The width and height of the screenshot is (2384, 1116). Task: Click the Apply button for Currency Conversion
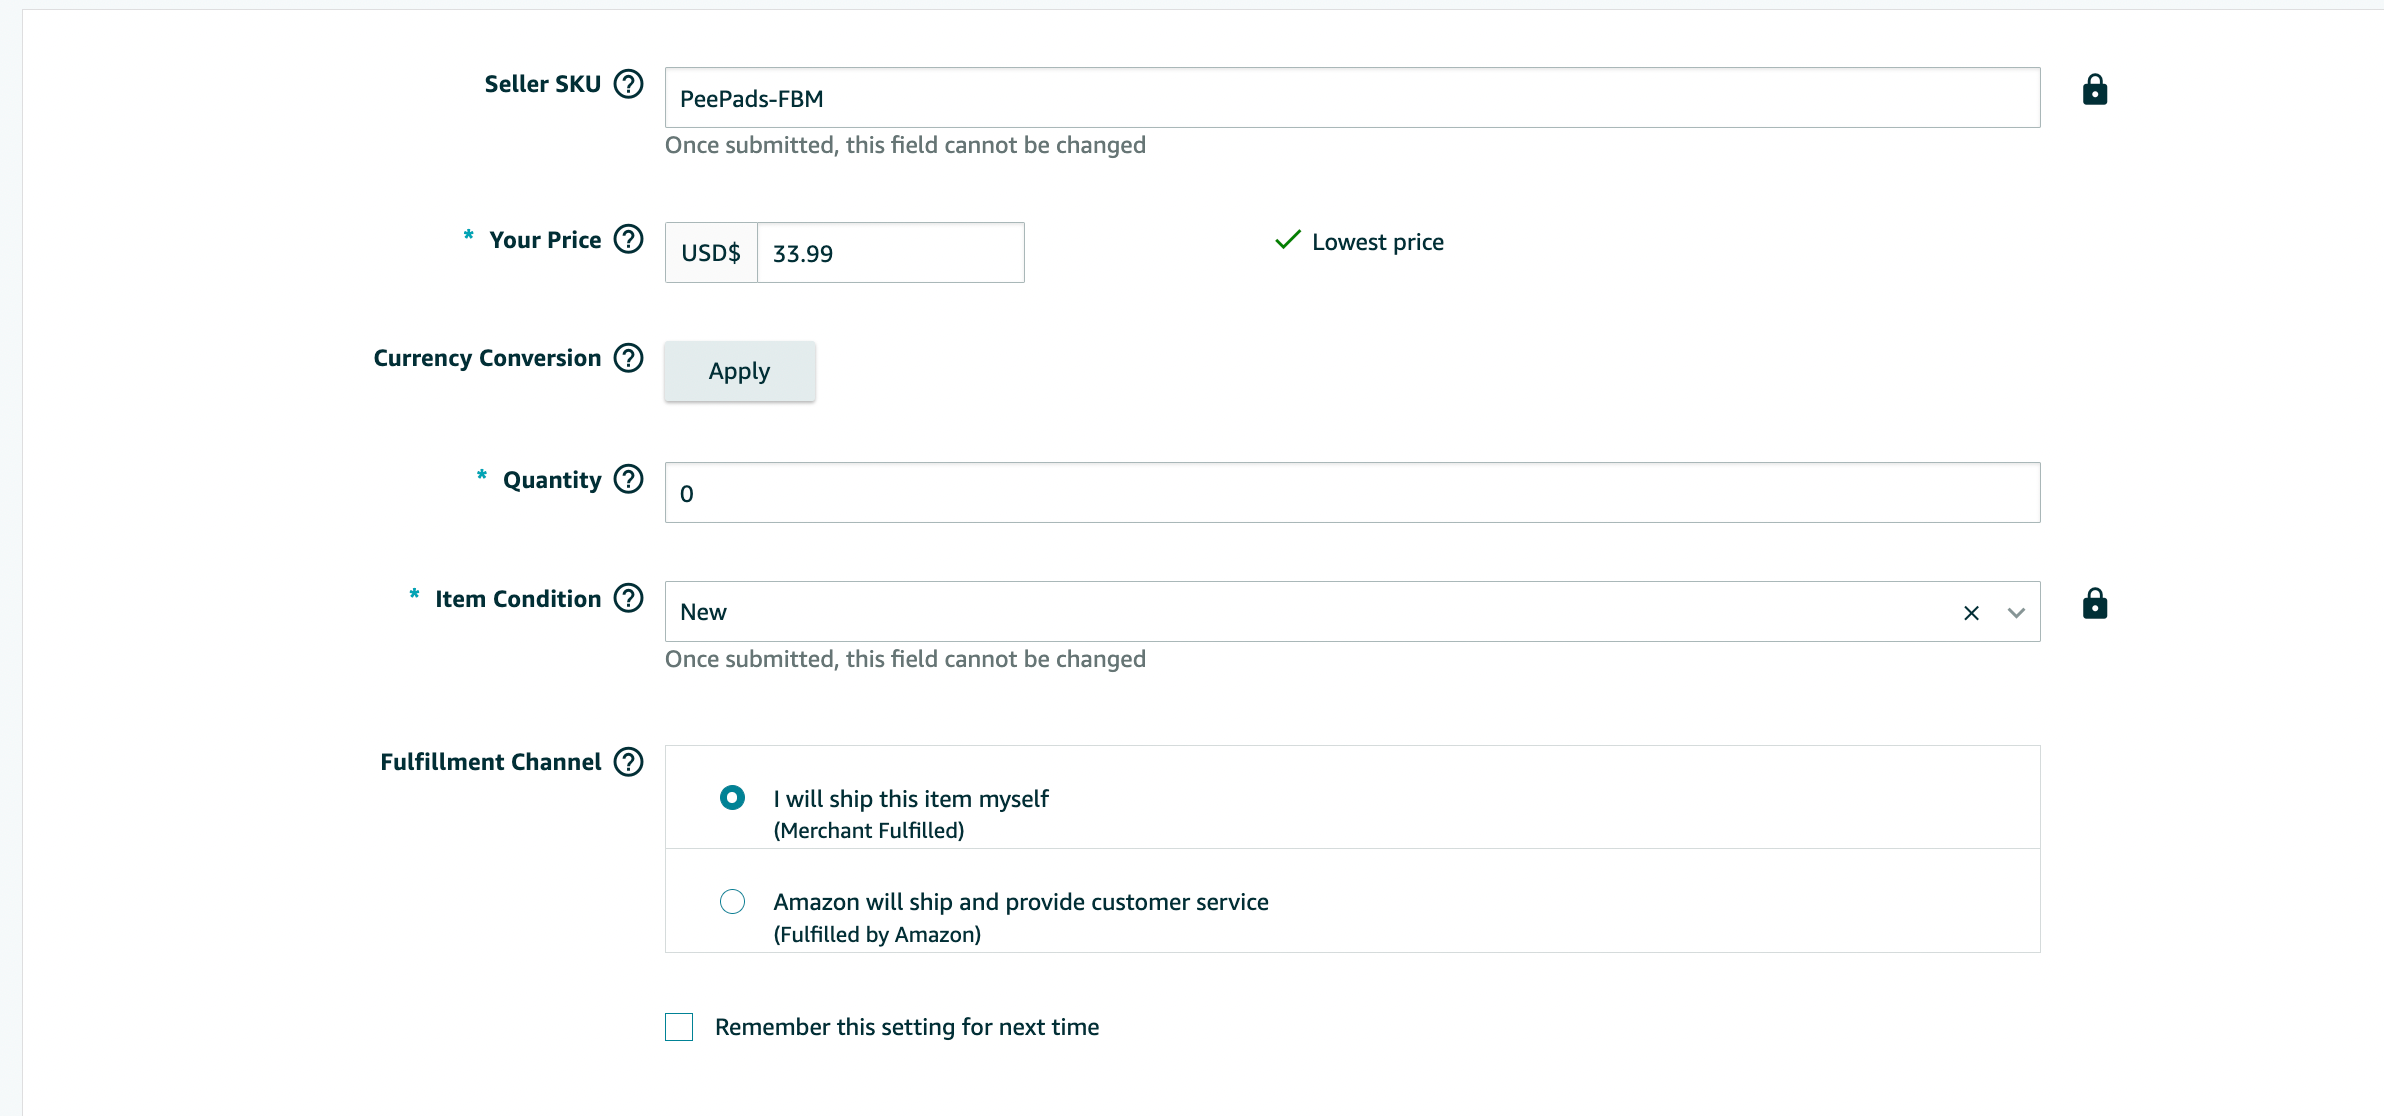click(x=740, y=369)
